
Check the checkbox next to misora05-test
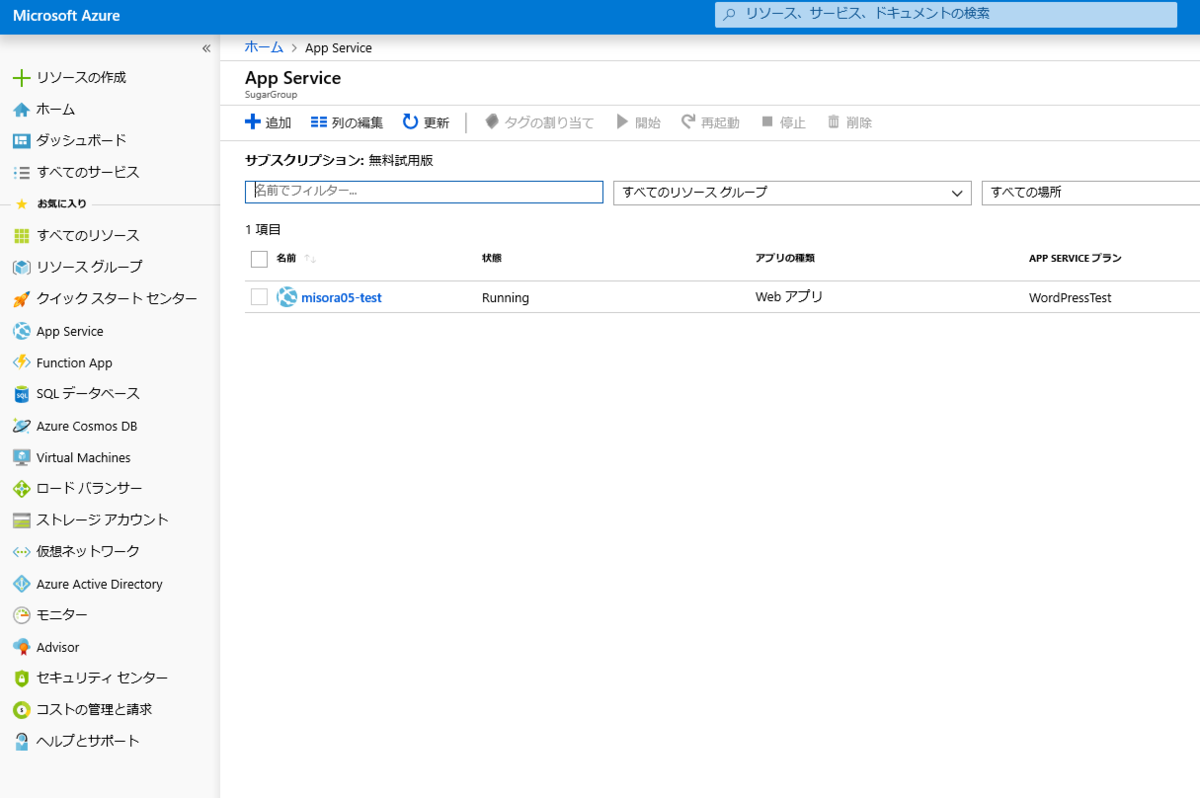pyautogui.click(x=257, y=297)
